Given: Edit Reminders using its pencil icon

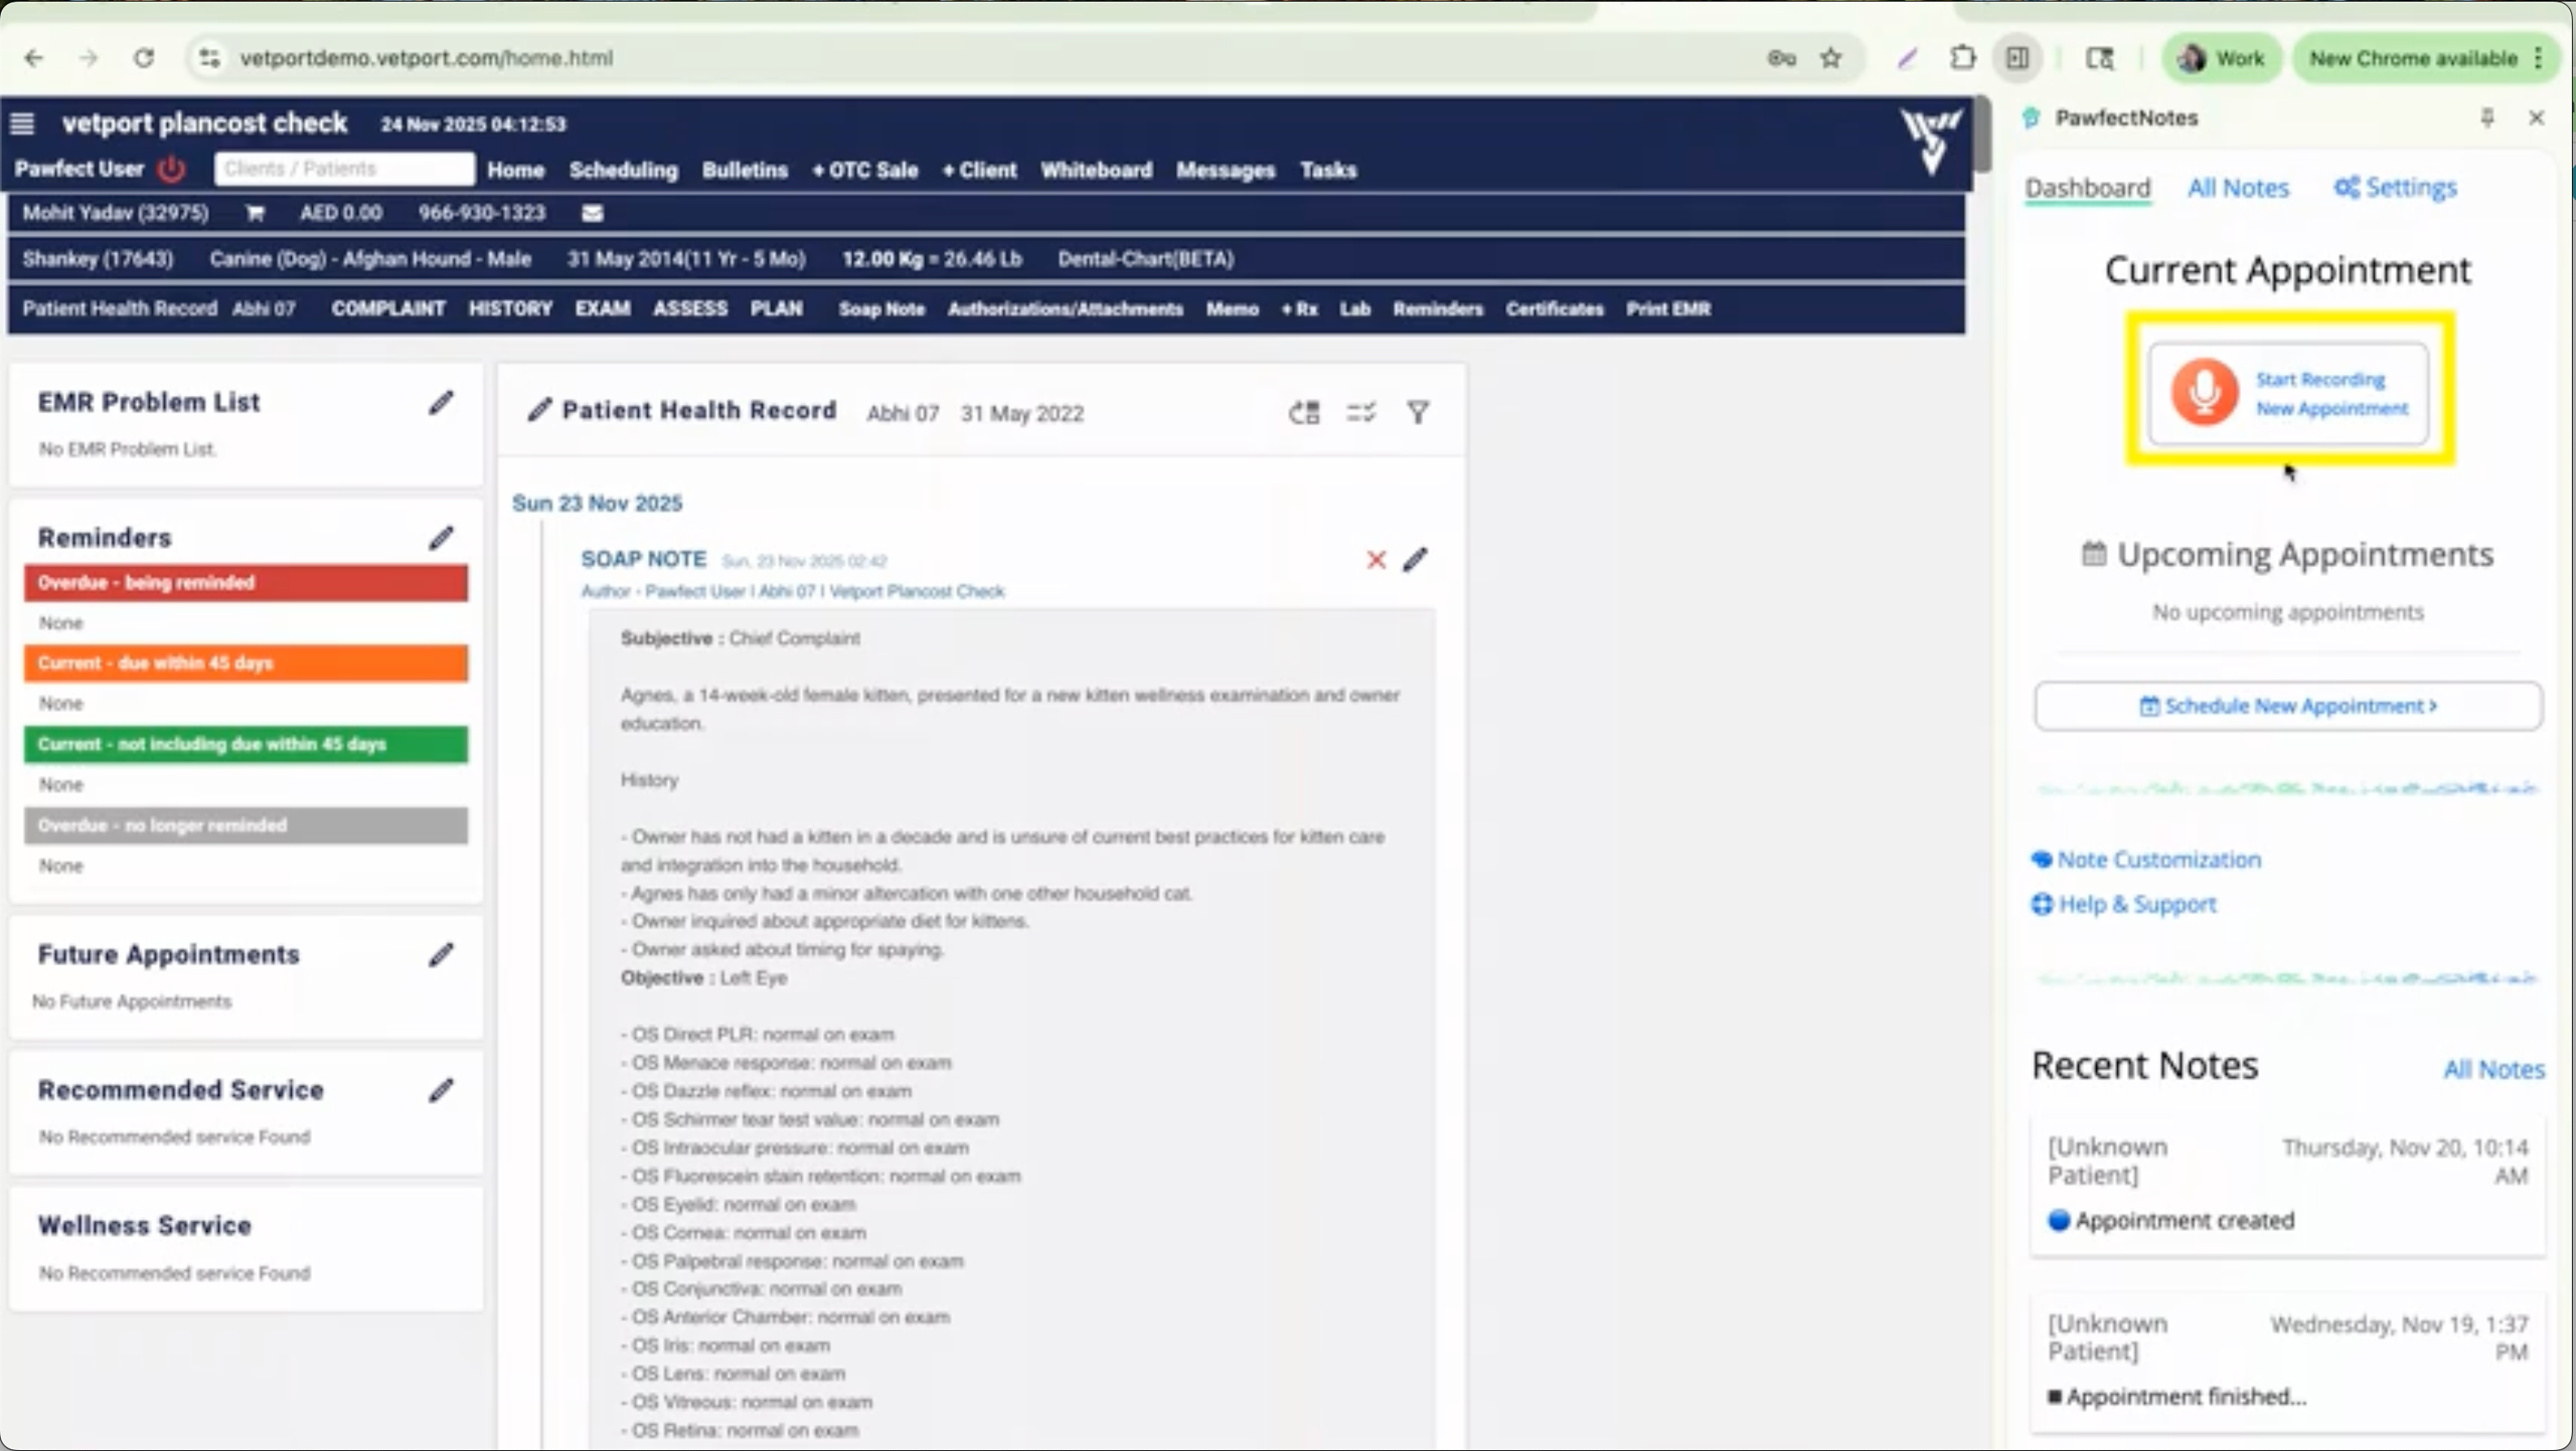Looking at the screenshot, I should pyautogui.click(x=441, y=538).
